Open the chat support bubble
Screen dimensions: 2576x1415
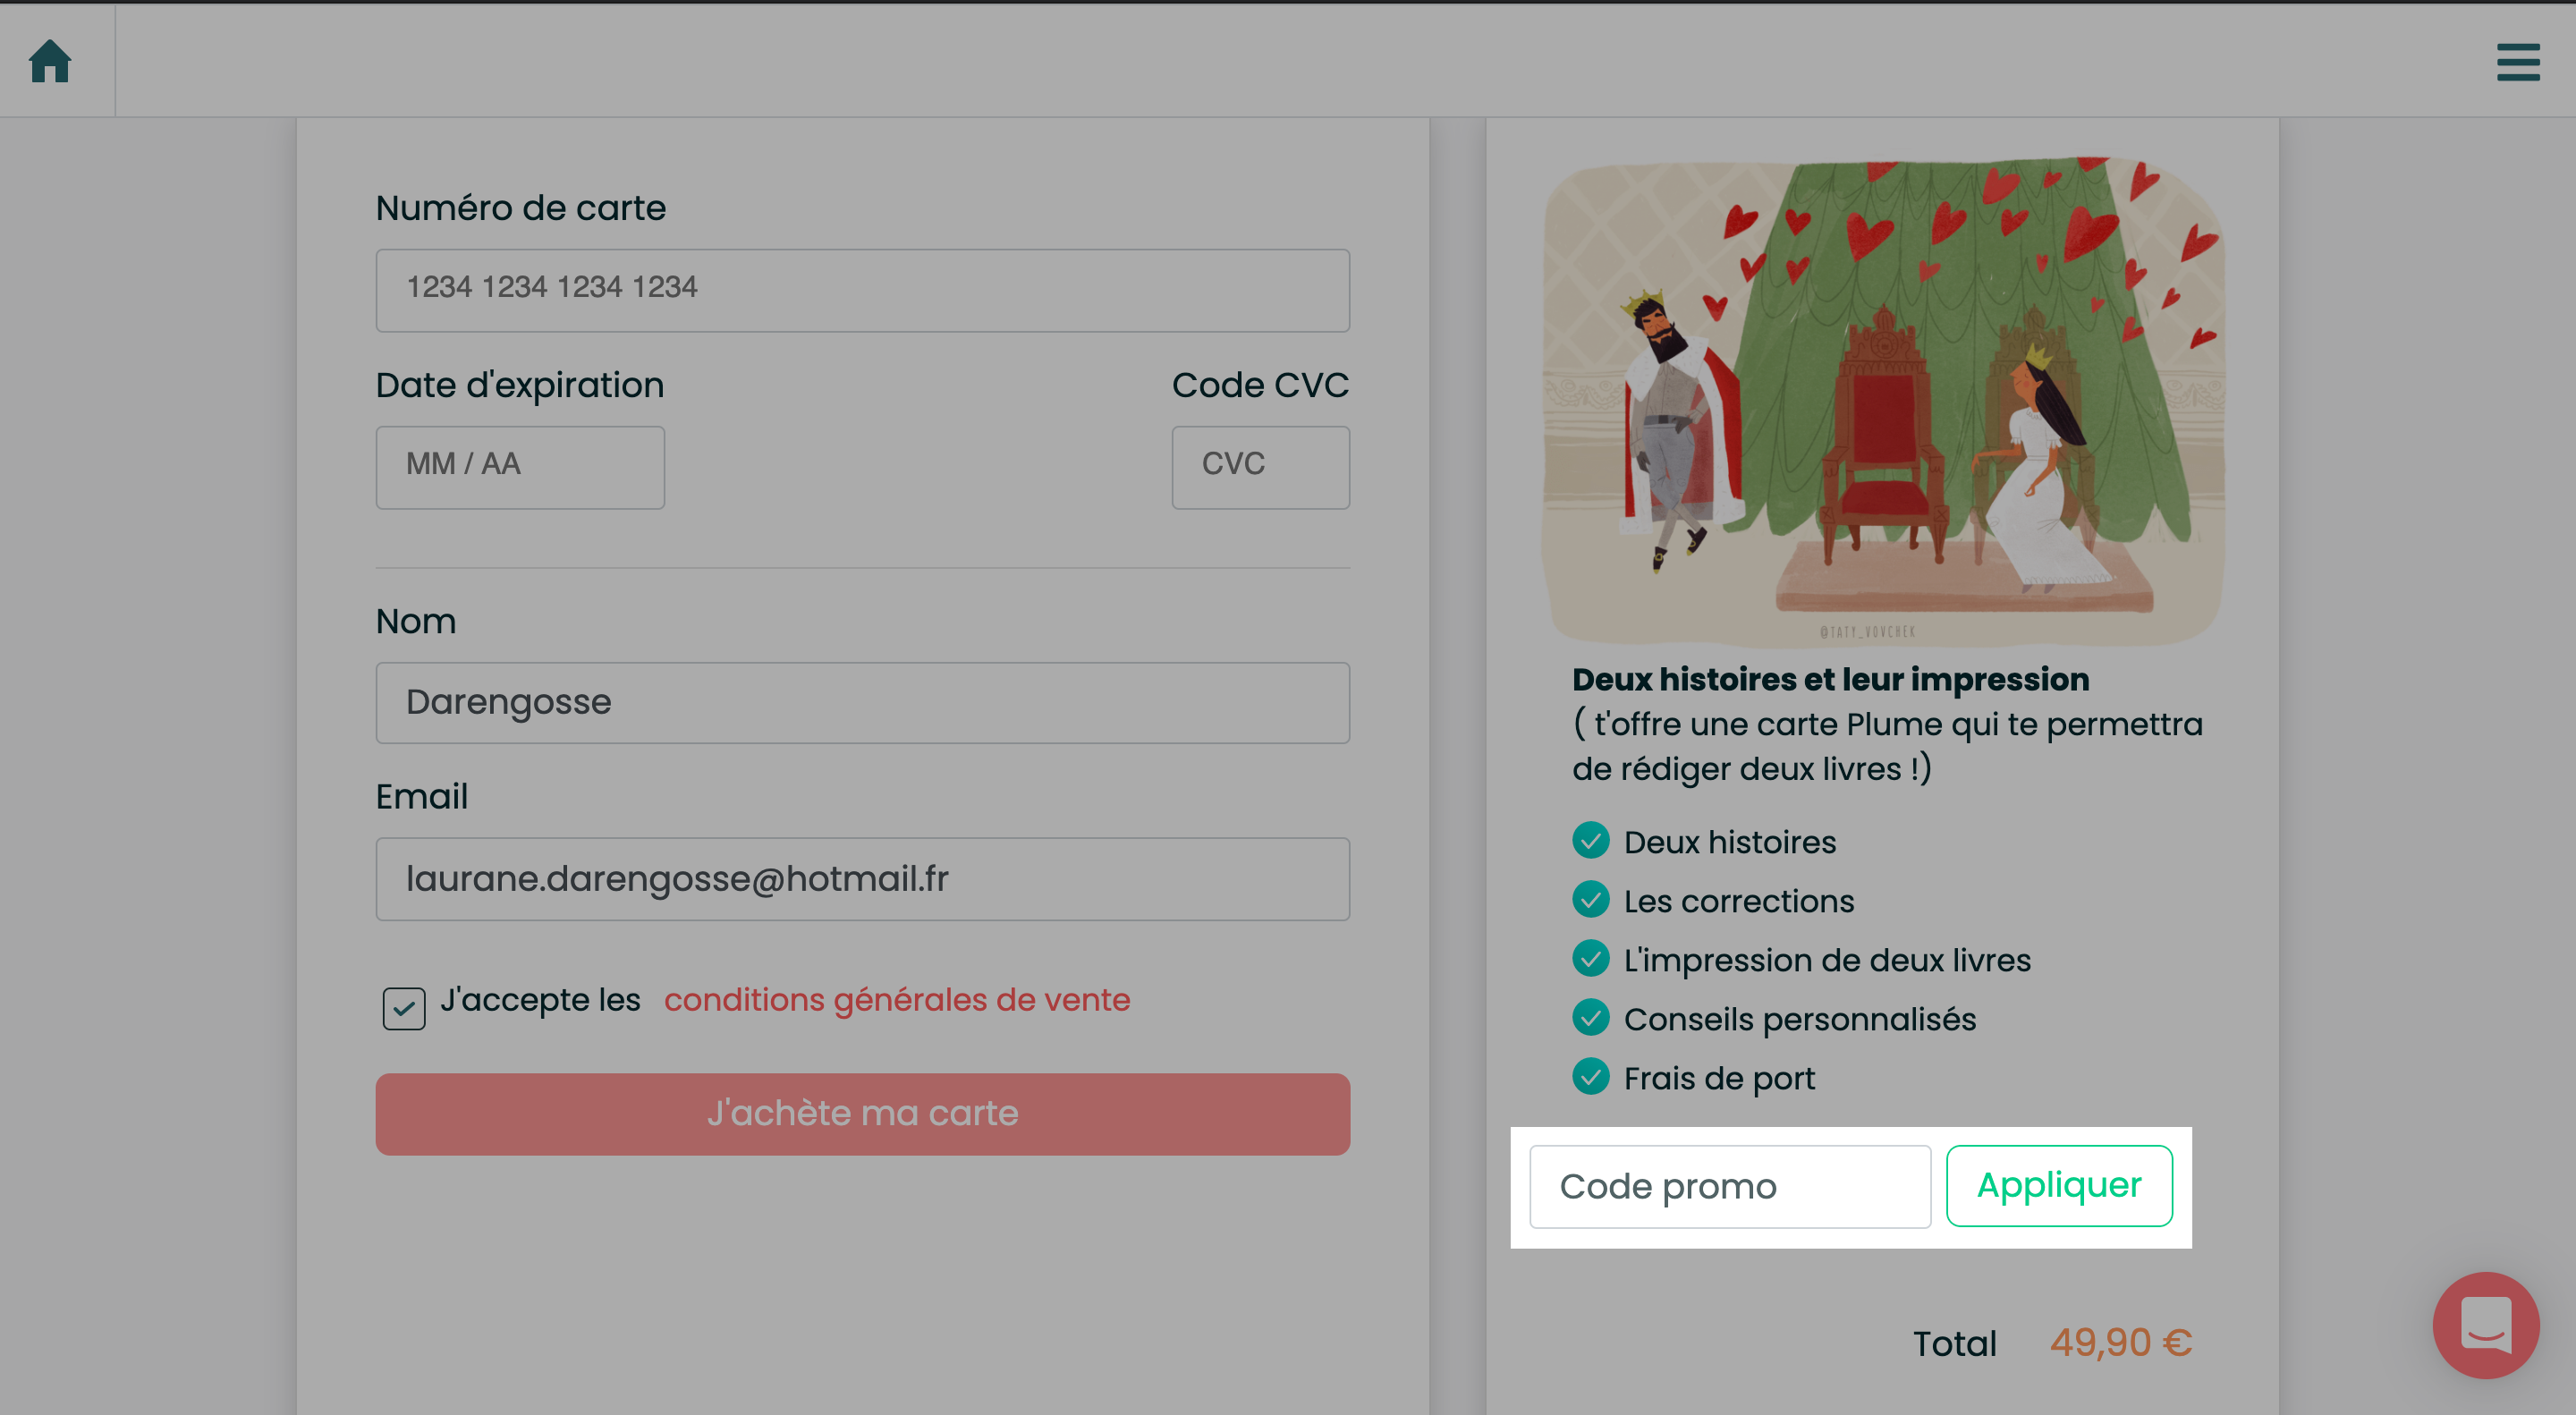tap(2485, 1324)
